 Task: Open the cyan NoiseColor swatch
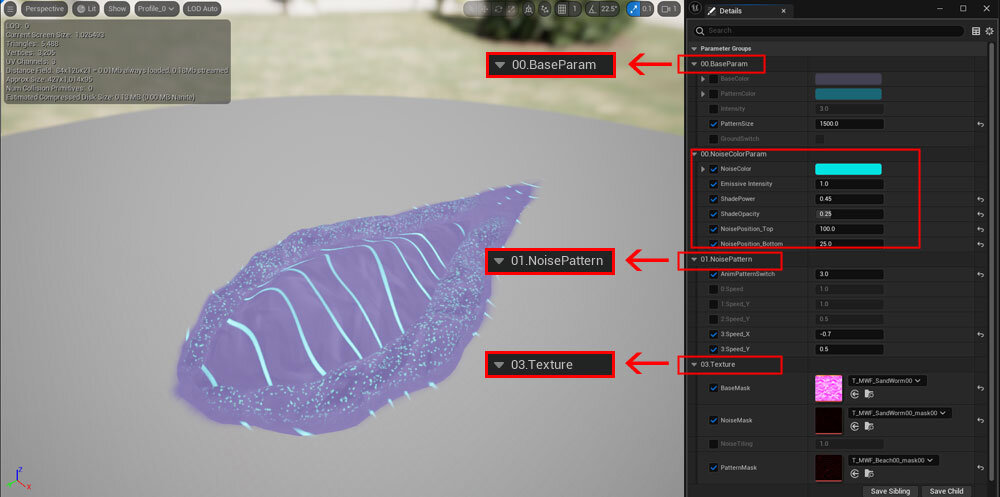tap(848, 169)
